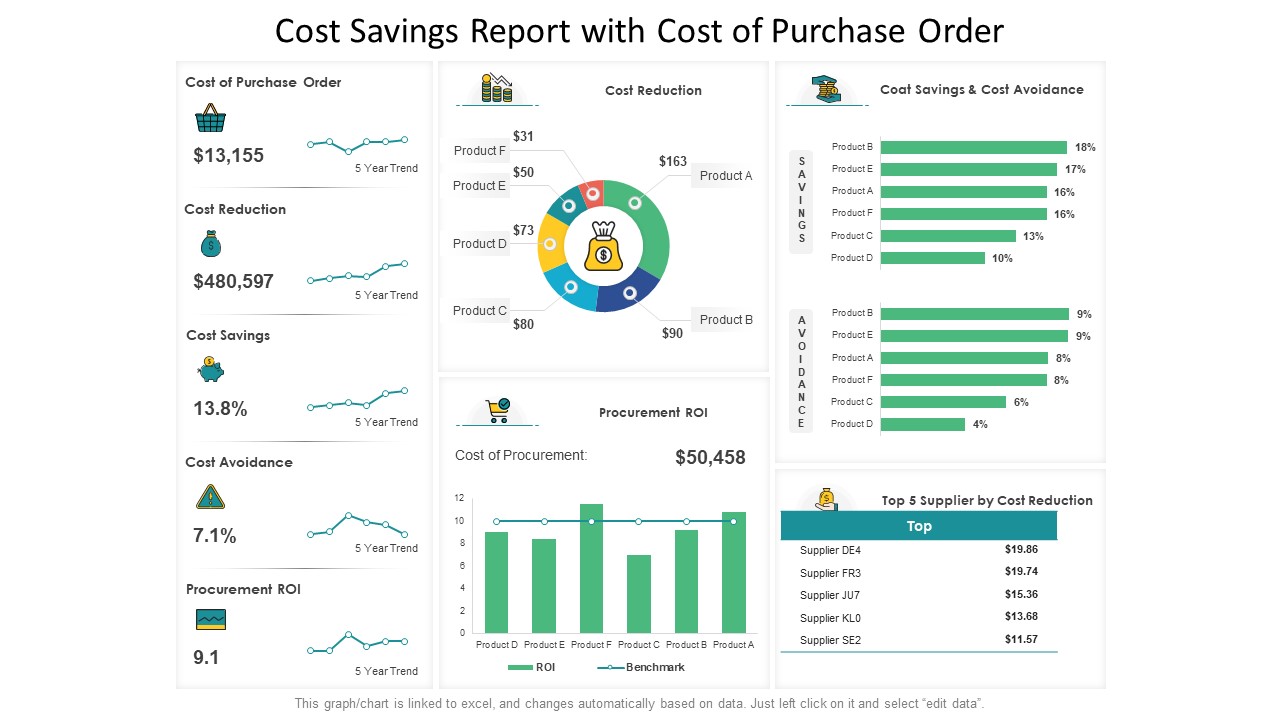Click the Product D label on donut chart
Viewport: 1280px width, 720px height.
[480, 244]
